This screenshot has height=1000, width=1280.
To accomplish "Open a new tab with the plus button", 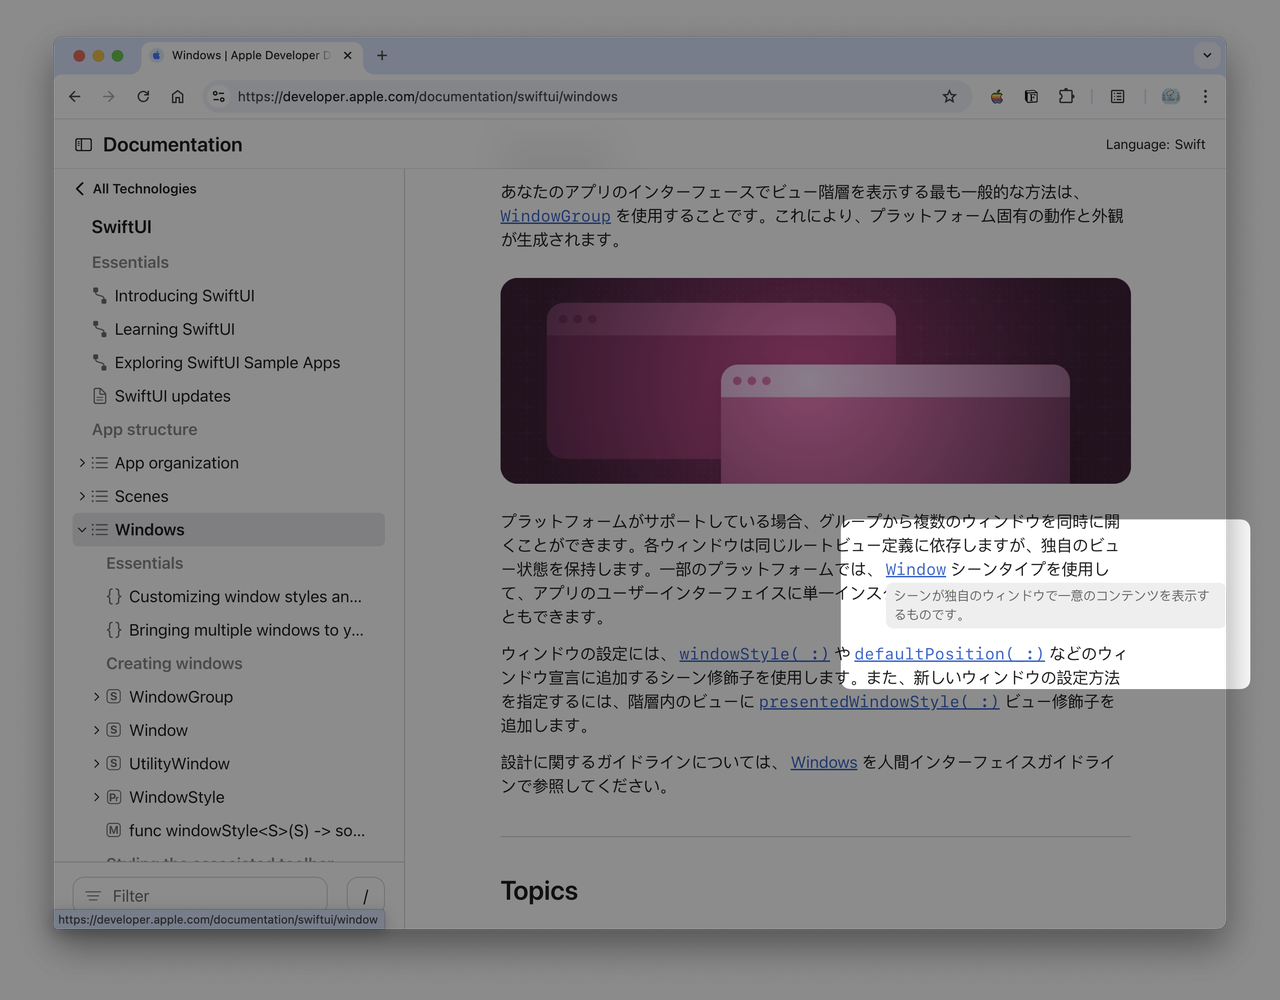I will coord(382,55).
